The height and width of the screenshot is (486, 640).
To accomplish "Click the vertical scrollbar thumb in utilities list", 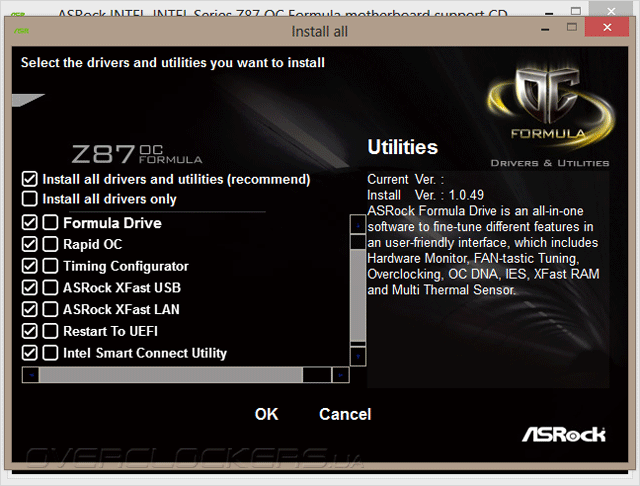I will (358, 295).
